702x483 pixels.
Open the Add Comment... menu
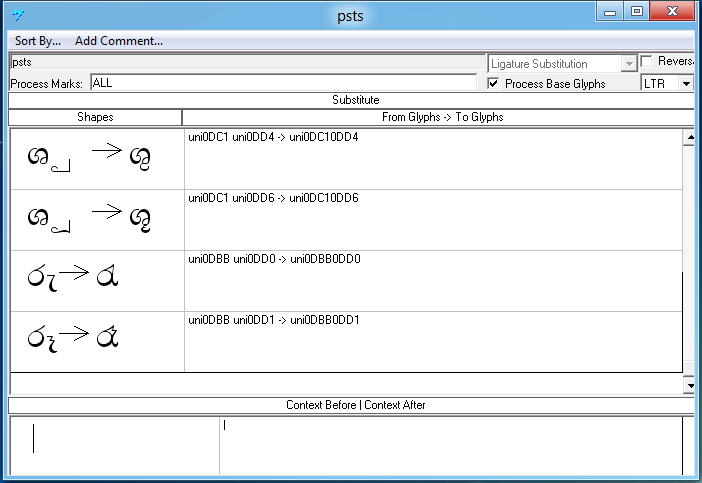click(x=119, y=41)
